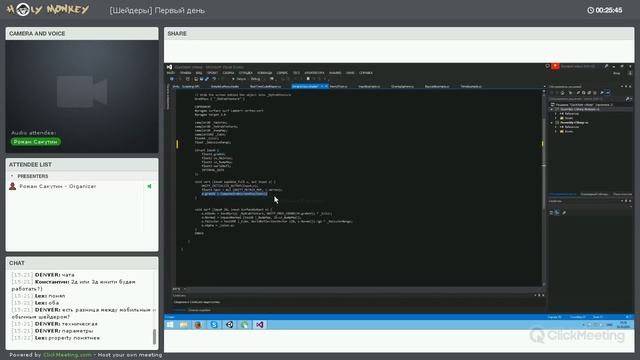Collapse the PRESENTERS group in attendee list
Image resolution: width=640 pixels, height=360 pixels.
(x=12, y=176)
